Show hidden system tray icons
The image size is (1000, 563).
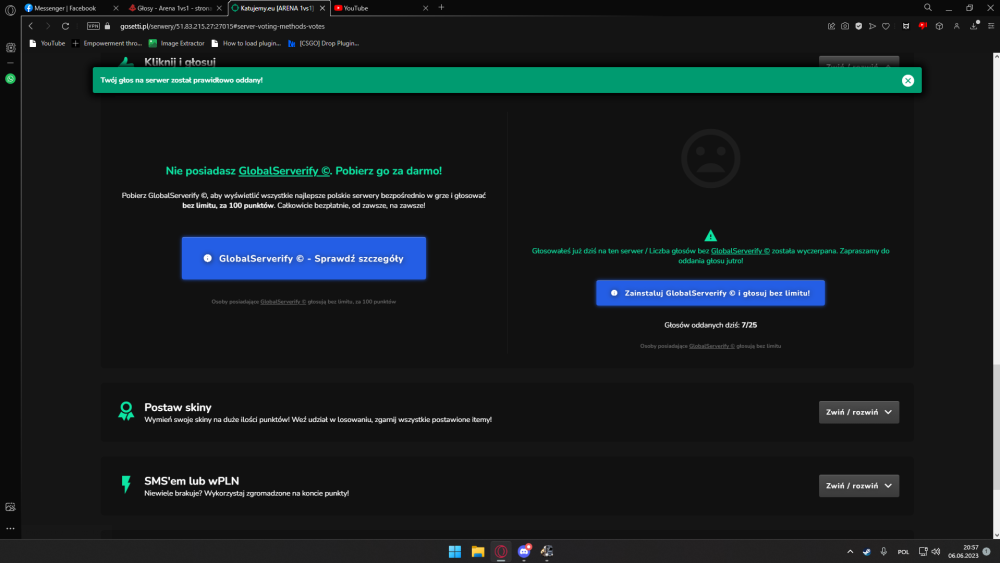click(849, 552)
